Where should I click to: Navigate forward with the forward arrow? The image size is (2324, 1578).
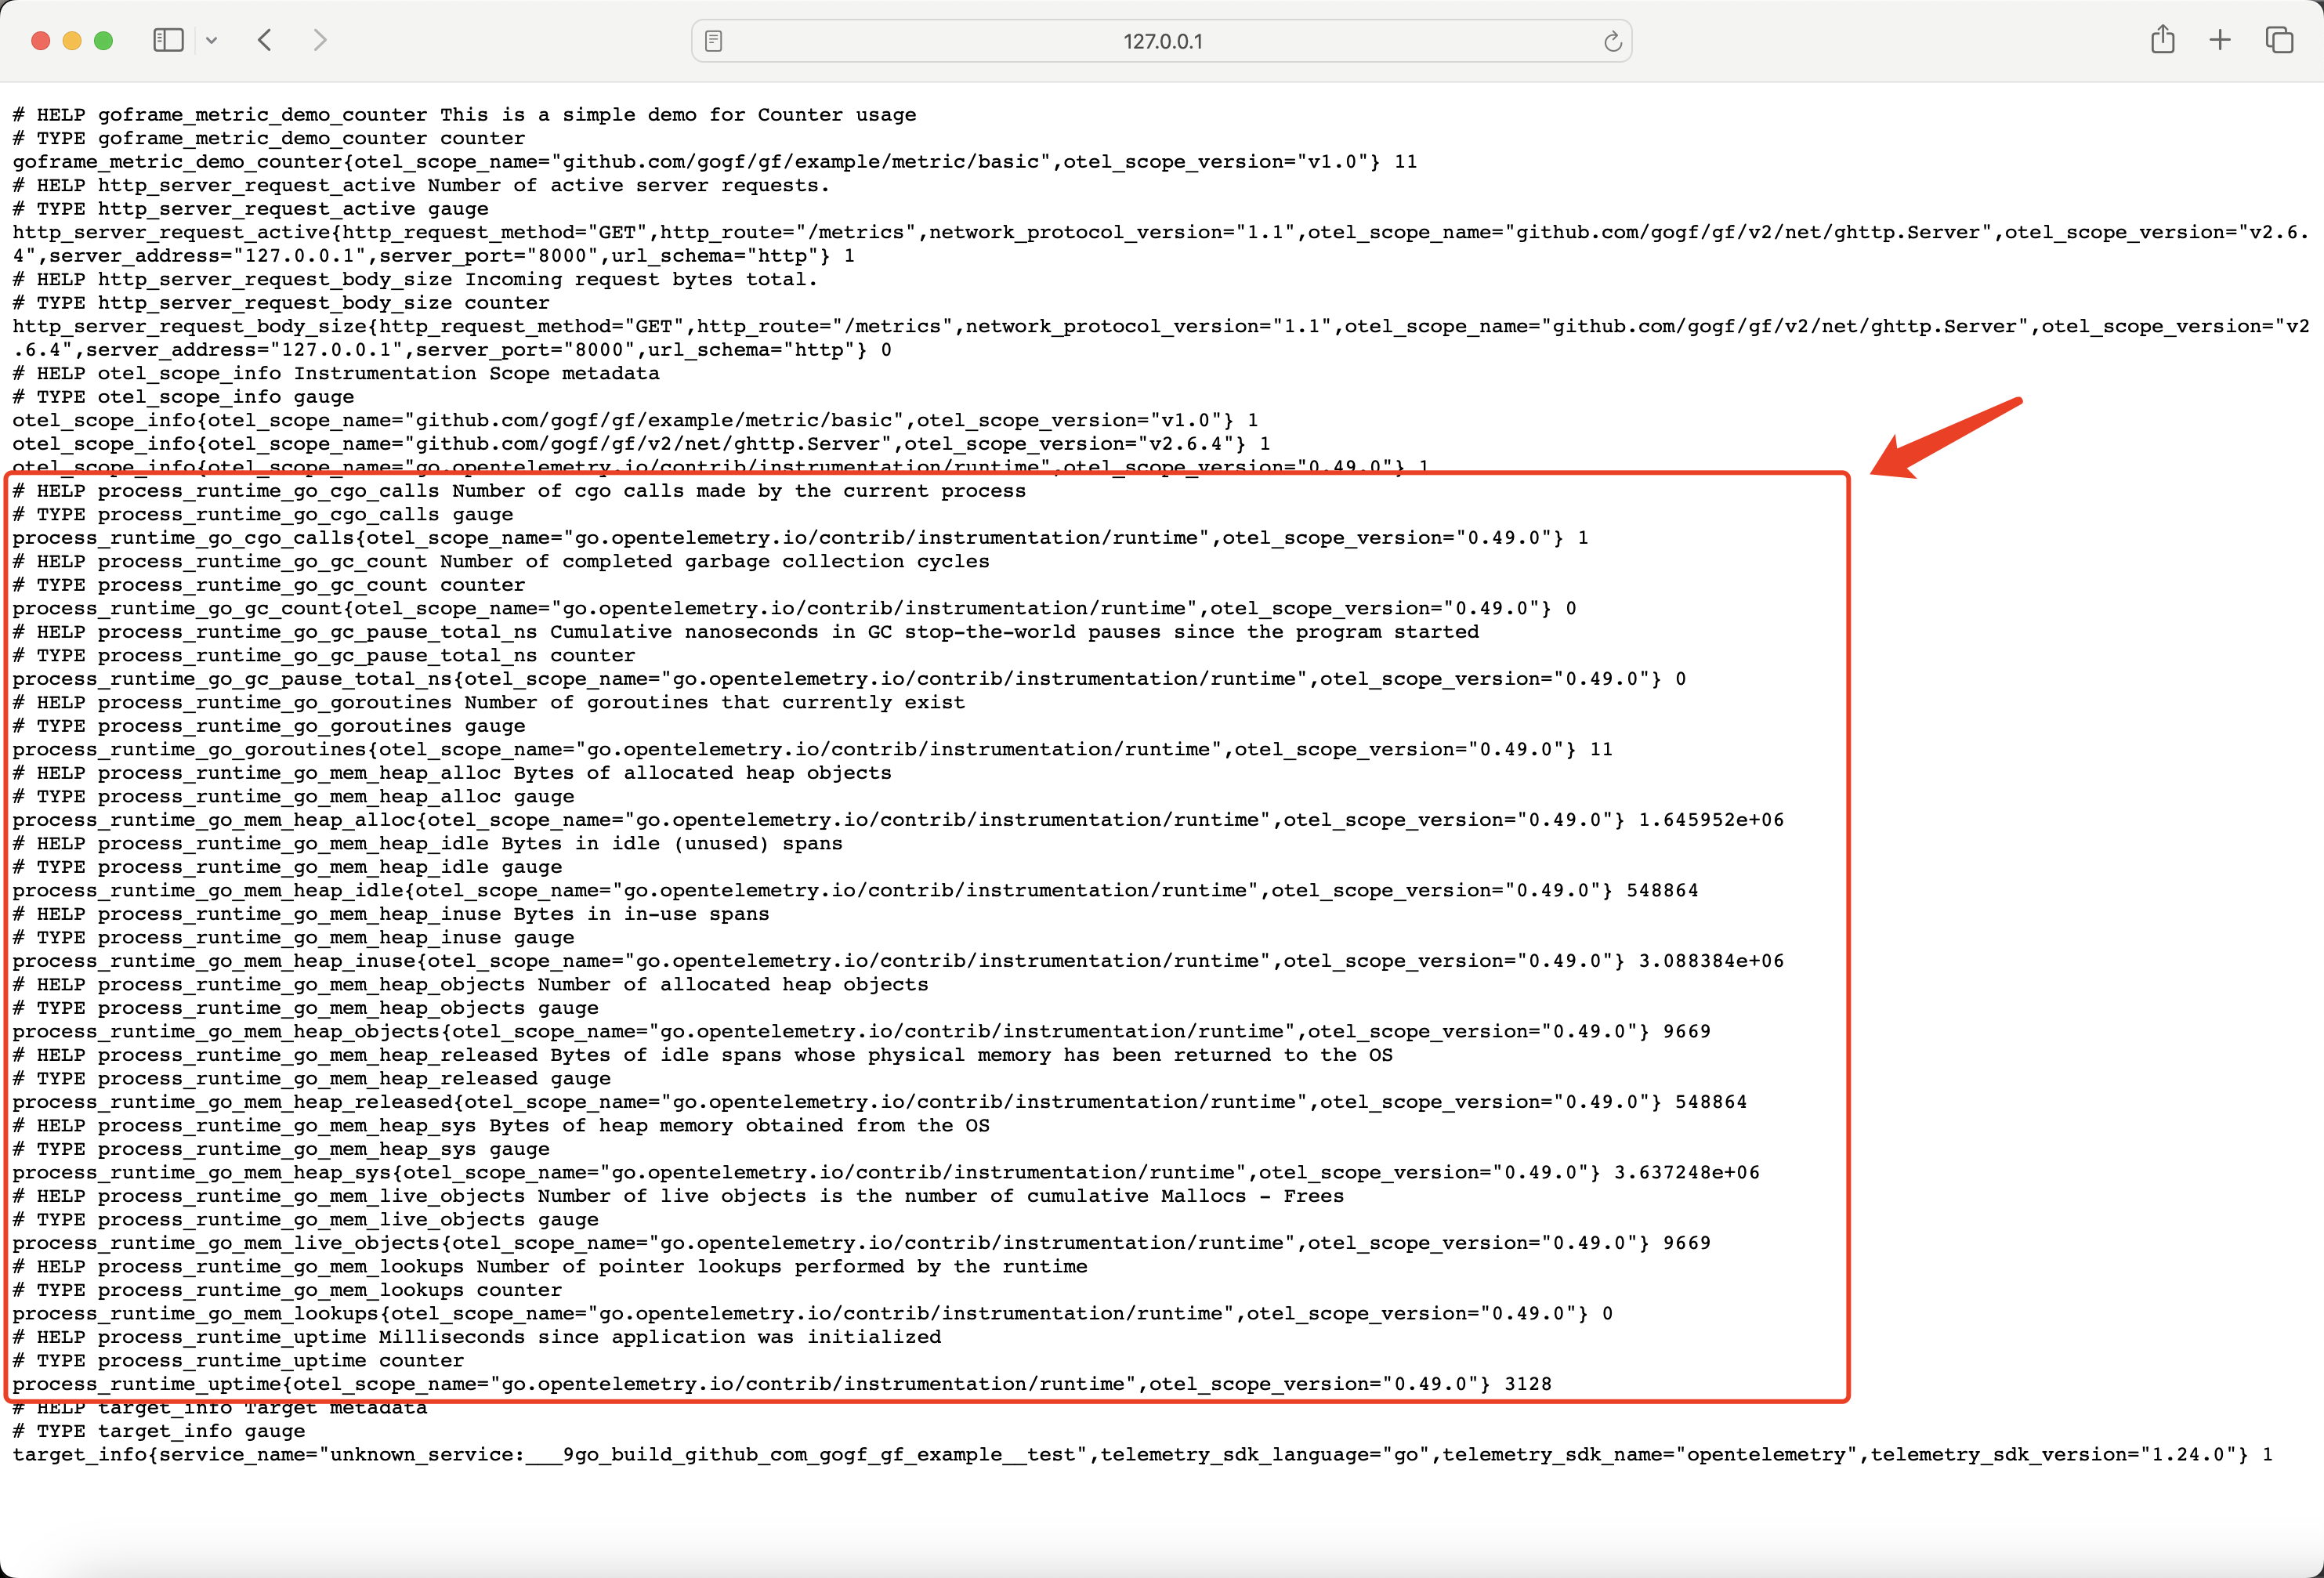(x=318, y=40)
